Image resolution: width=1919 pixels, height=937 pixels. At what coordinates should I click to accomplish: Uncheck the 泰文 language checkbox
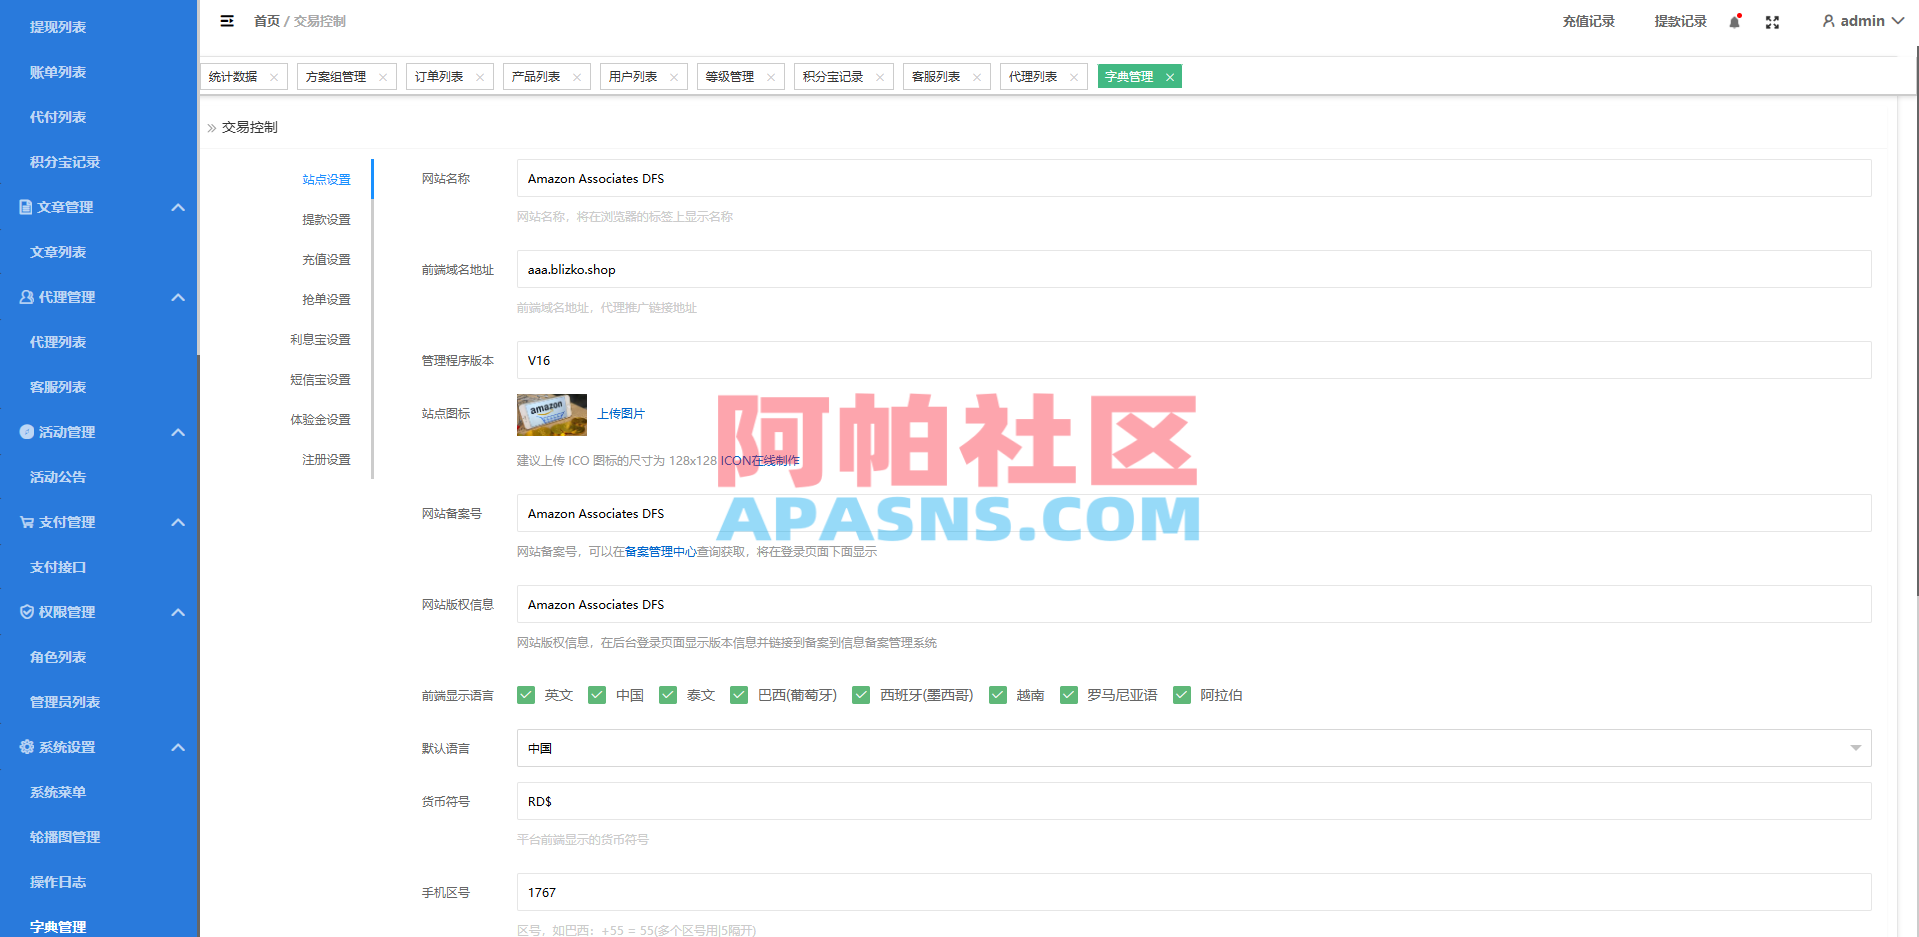(668, 694)
